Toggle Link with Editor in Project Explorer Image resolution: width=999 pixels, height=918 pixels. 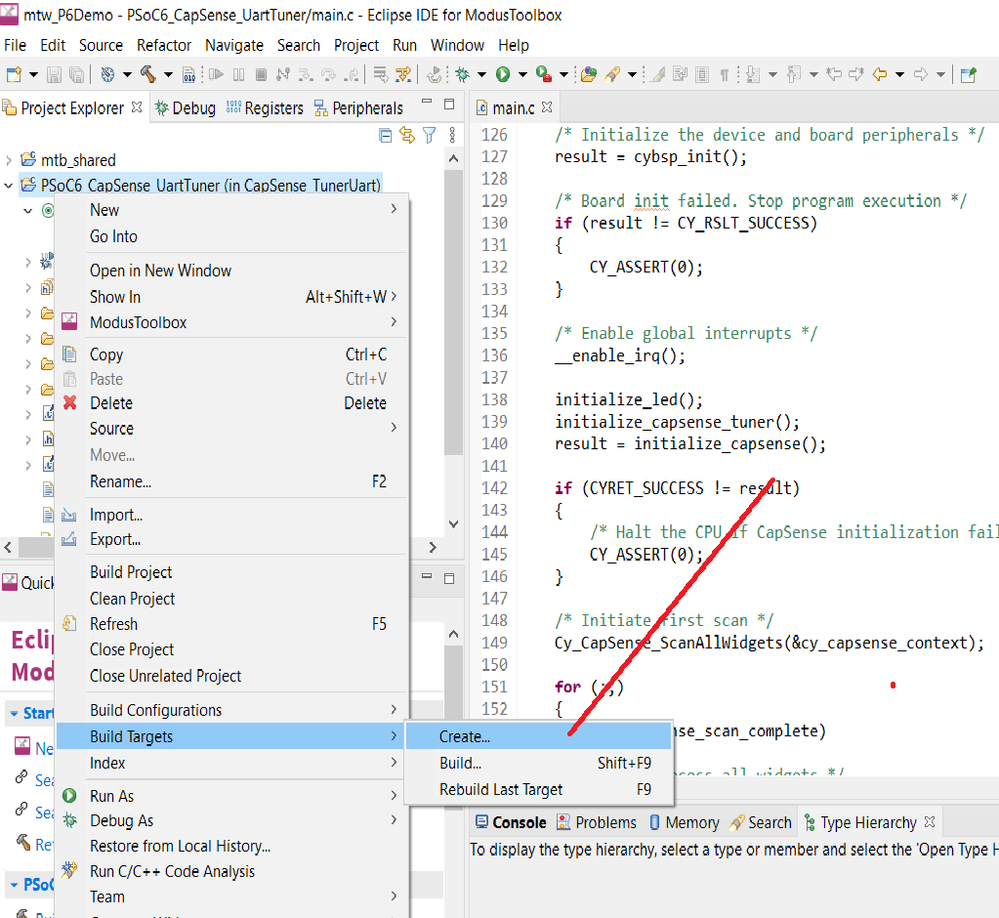click(x=406, y=133)
